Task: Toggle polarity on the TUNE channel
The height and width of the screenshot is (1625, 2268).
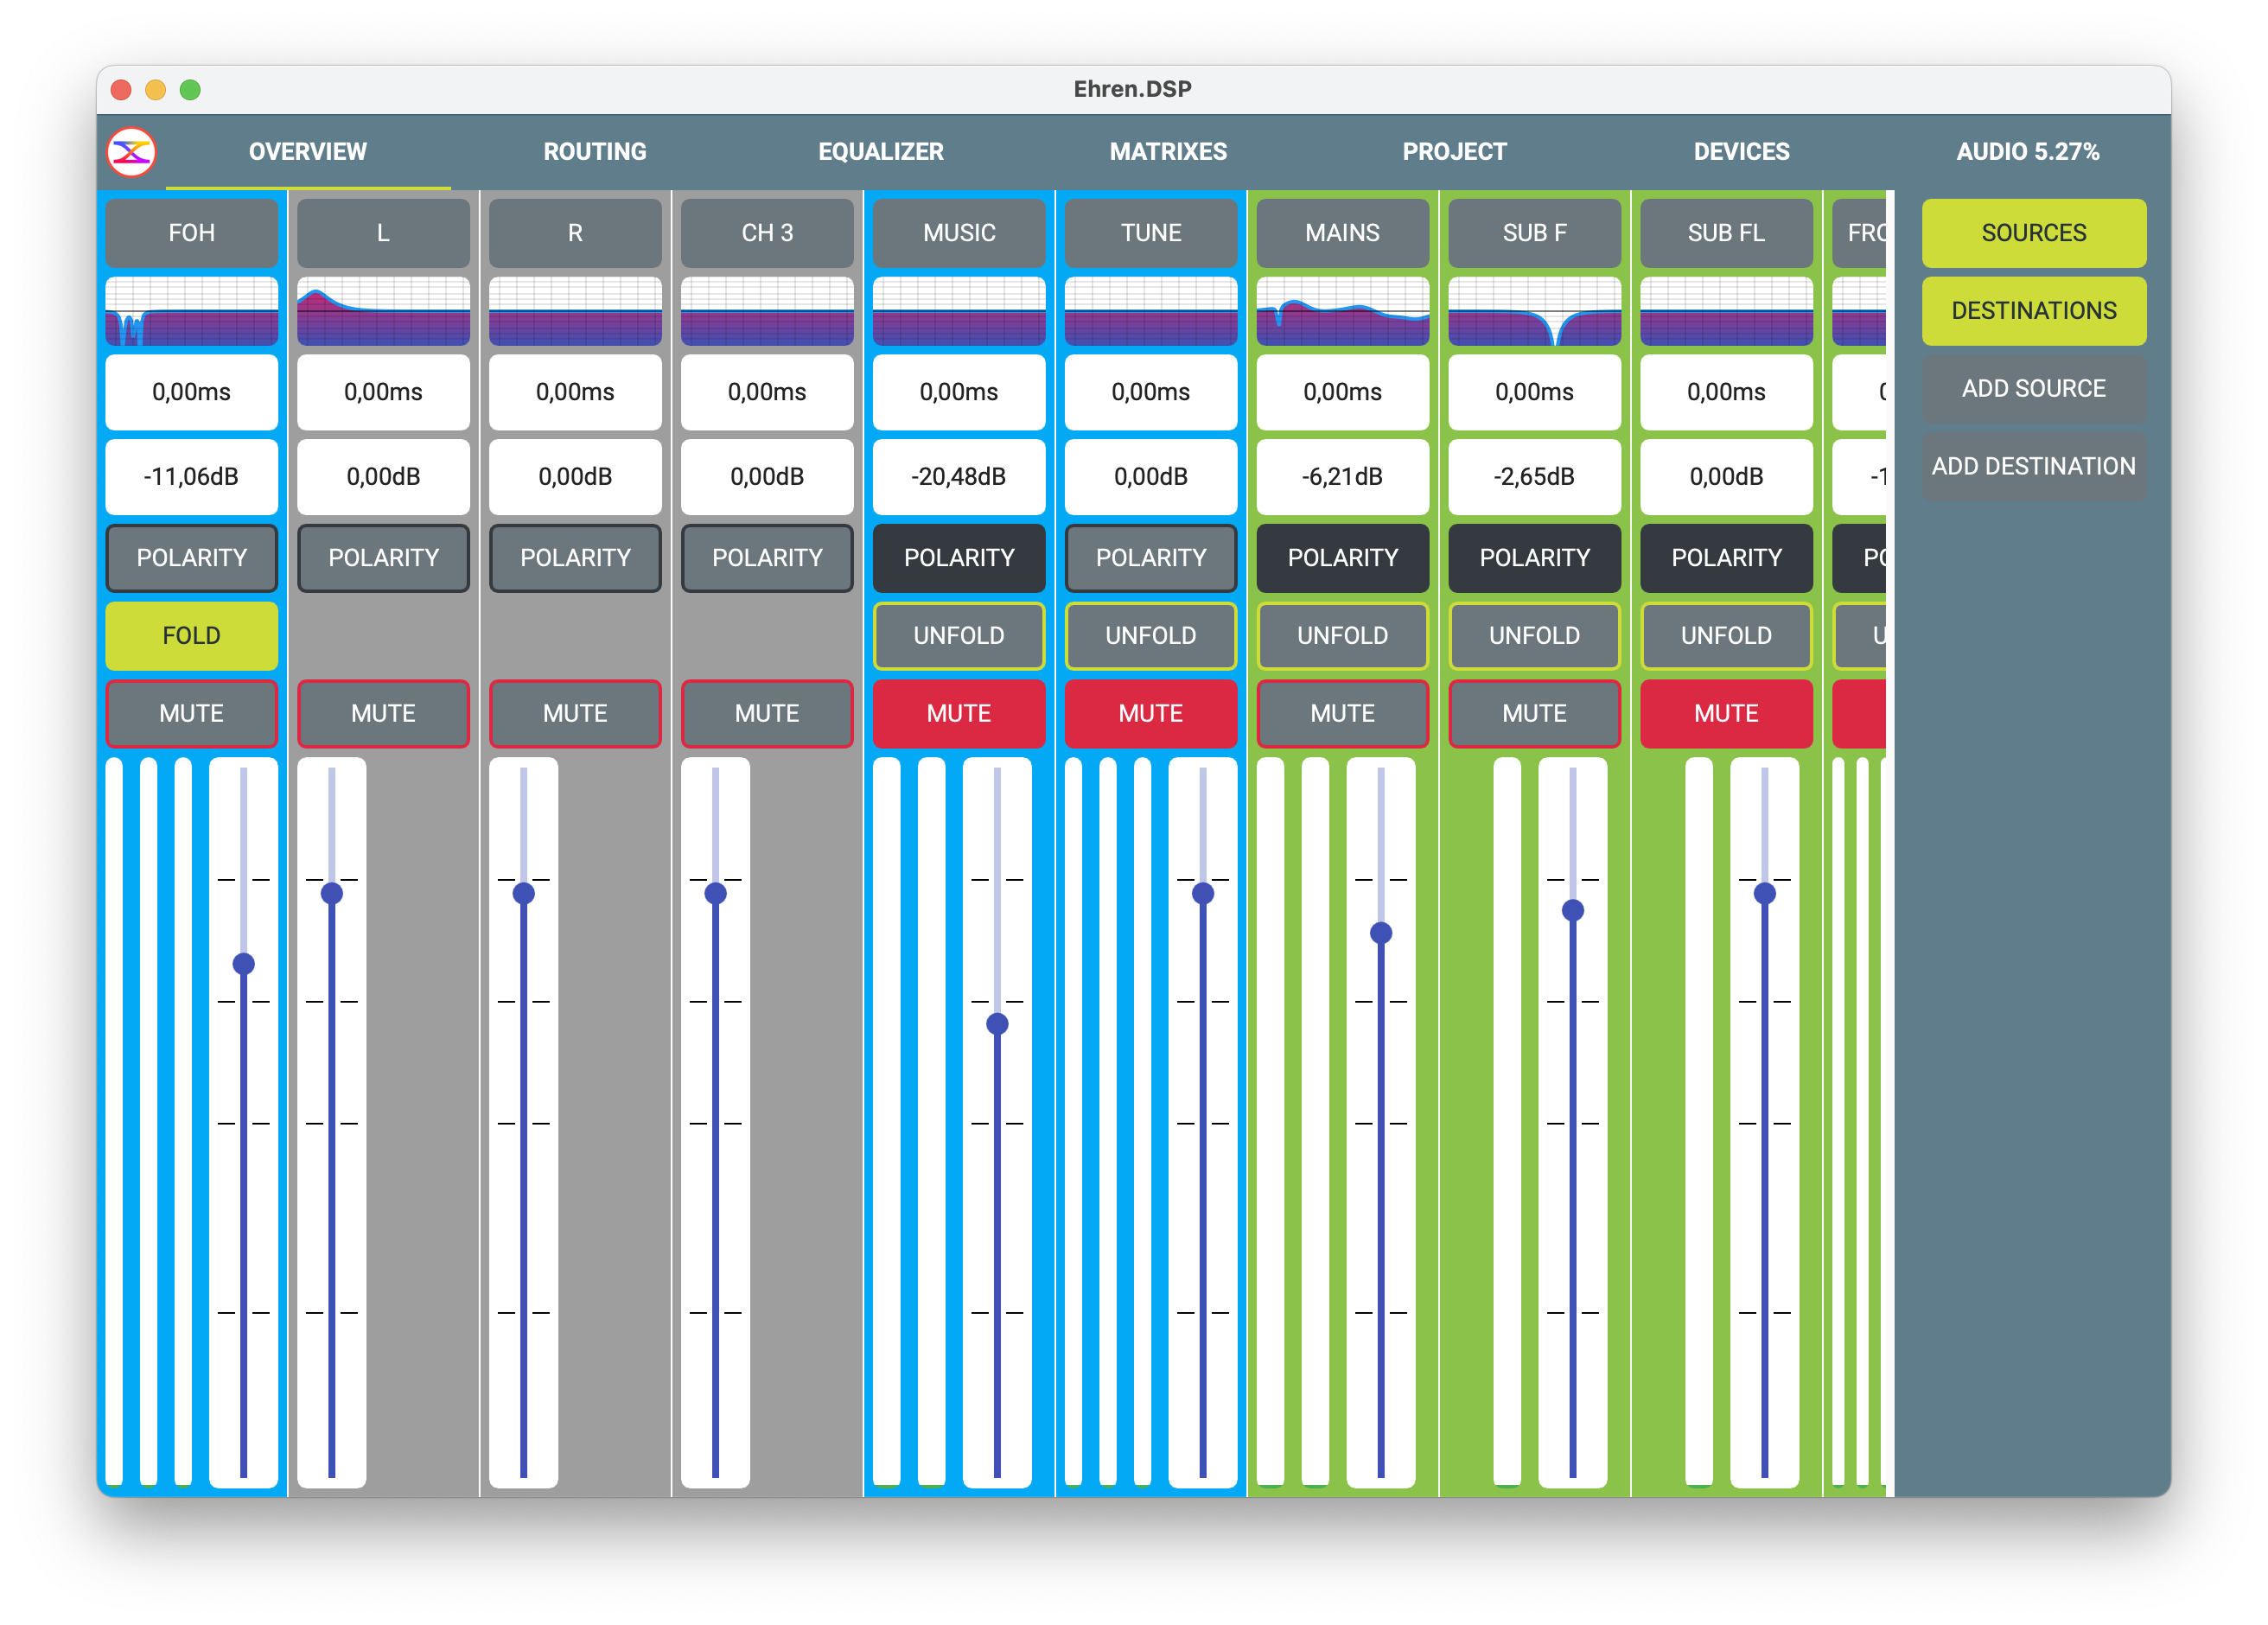Action: pyautogui.click(x=1150, y=558)
